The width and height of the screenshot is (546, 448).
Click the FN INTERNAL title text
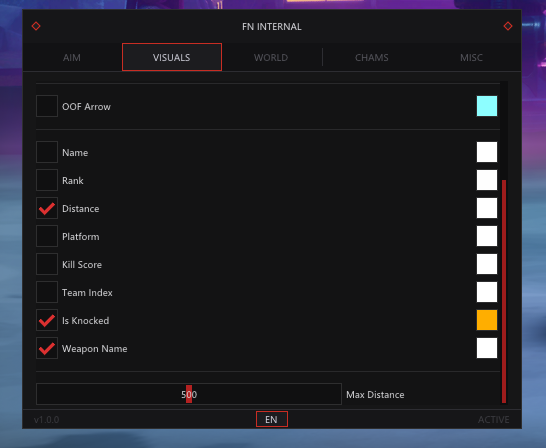tap(272, 27)
